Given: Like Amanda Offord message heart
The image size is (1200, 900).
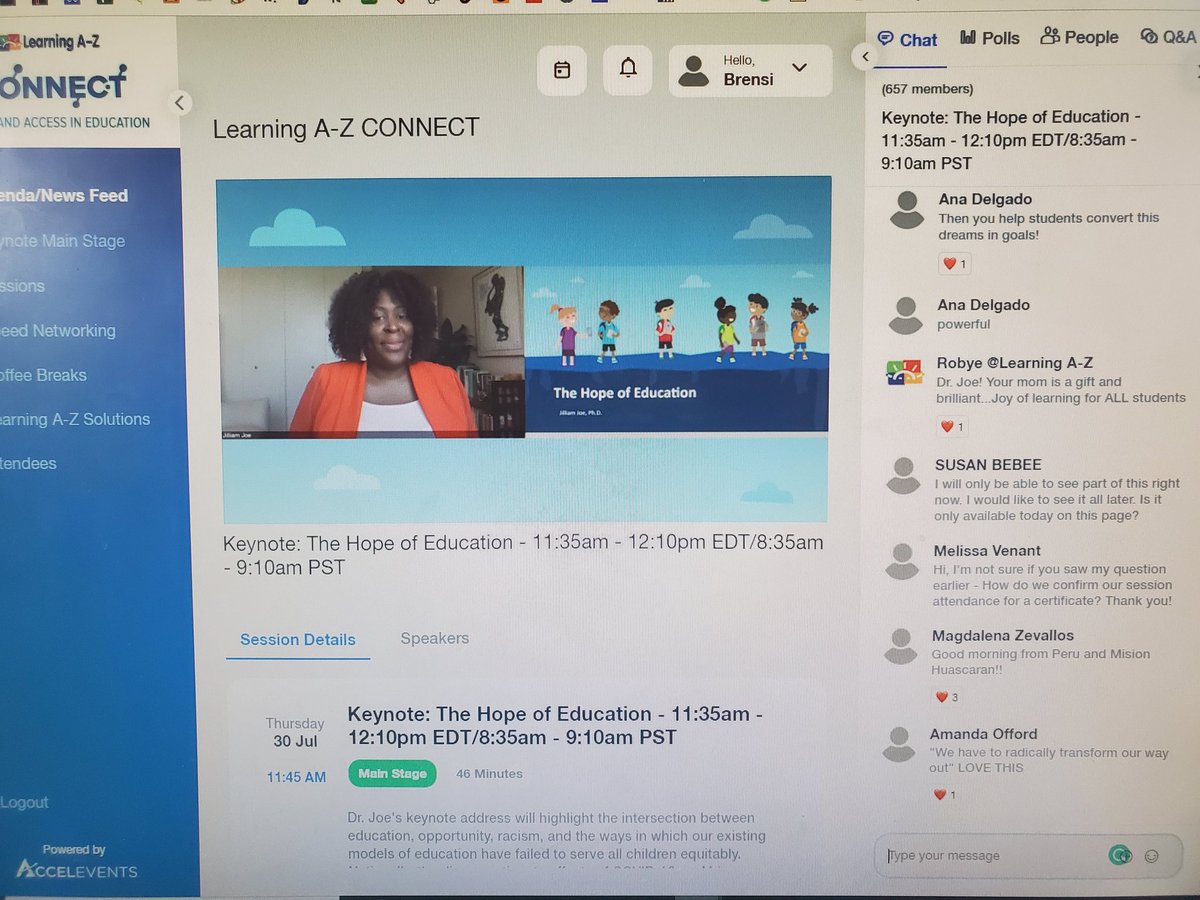Looking at the screenshot, I should click(x=945, y=795).
